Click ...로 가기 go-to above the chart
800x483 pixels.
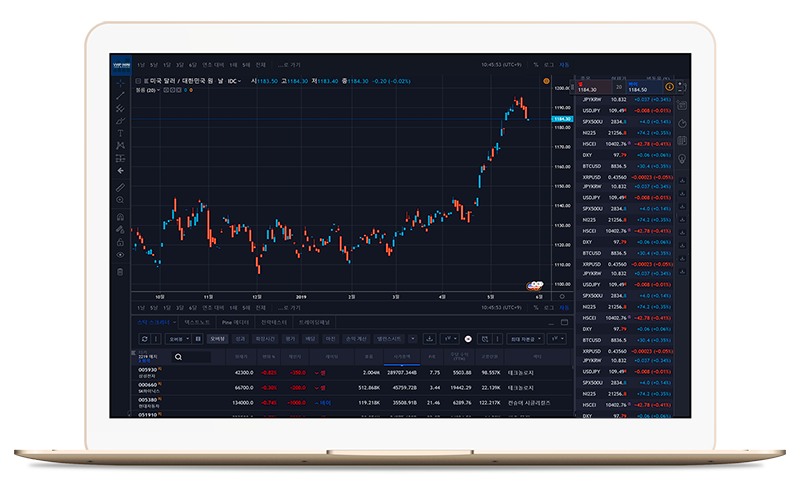tap(289, 65)
